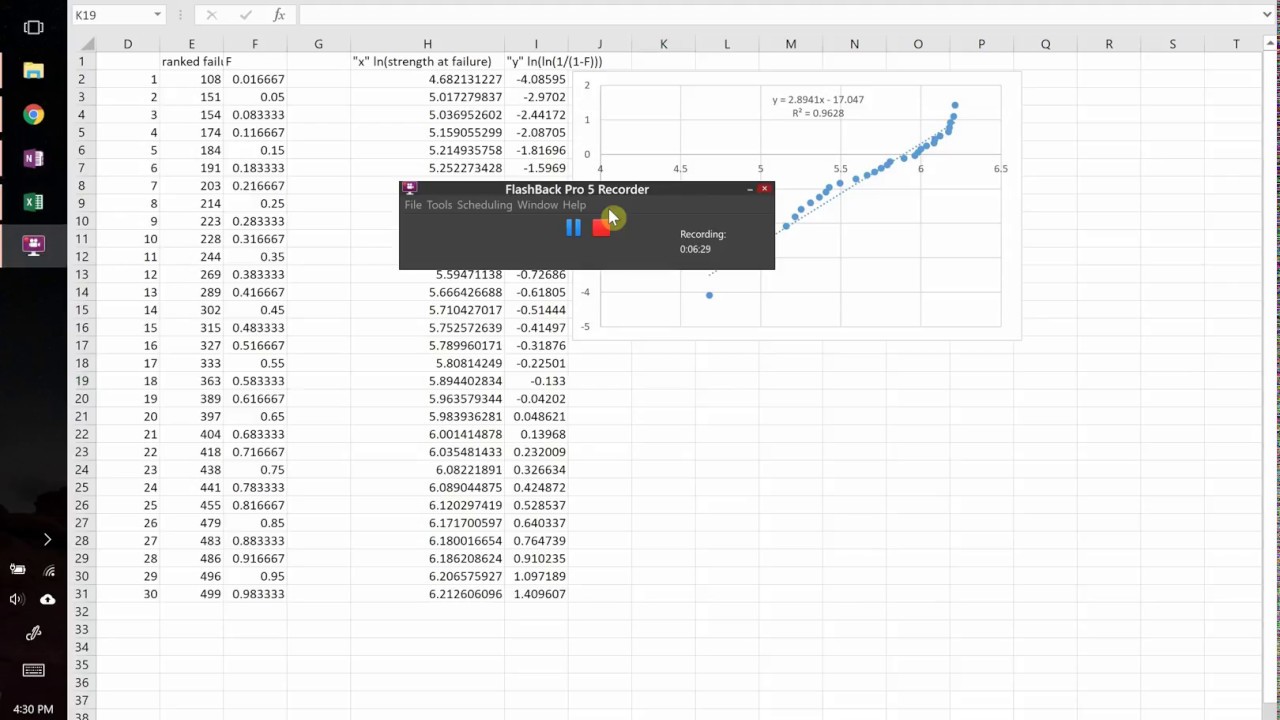Image resolution: width=1280 pixels, height=720 pixels.
Task: Click the R² = 0.9628 chart label
Action: pyautogui.click(x=818, y=113)
